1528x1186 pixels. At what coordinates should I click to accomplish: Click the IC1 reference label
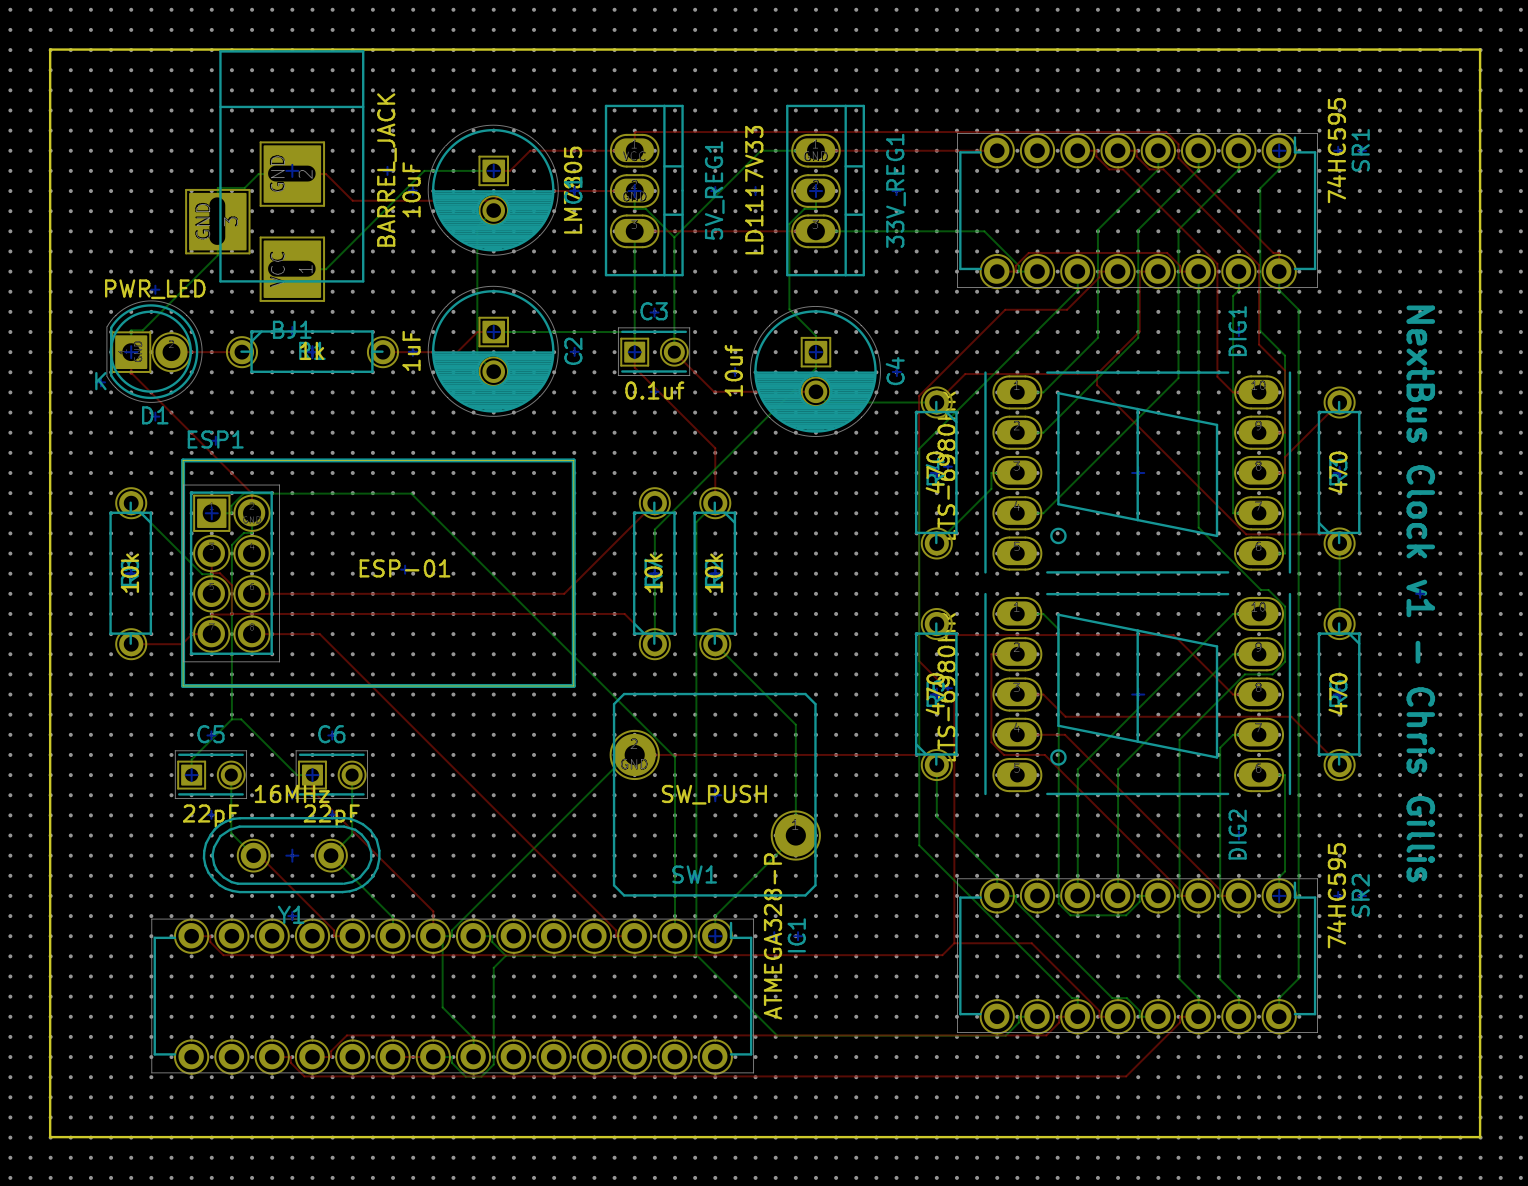tap(797, 936)
